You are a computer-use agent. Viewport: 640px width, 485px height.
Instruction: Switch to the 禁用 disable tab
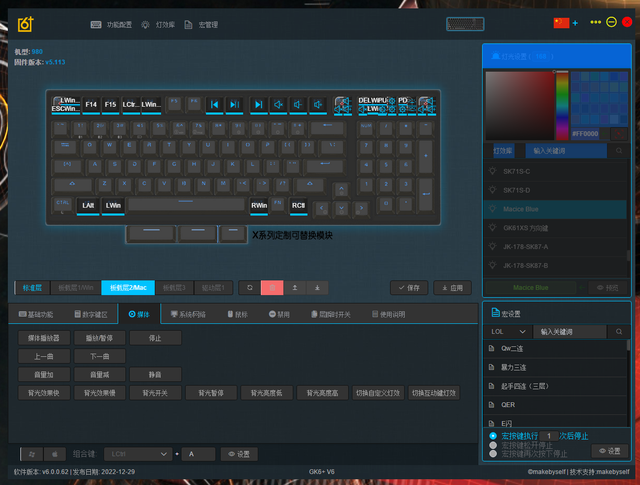coord(279,314)
